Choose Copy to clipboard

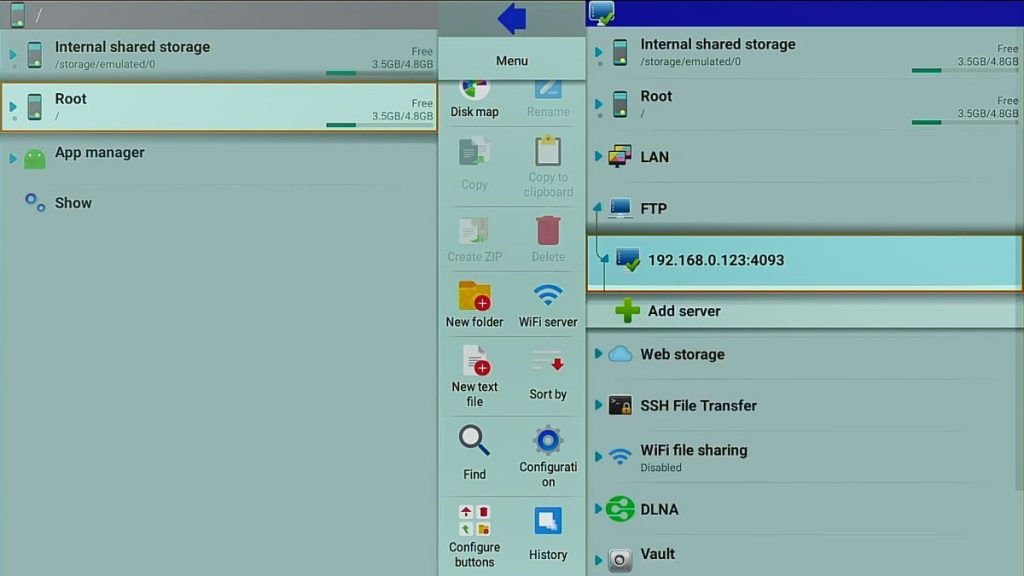(548, 167)
